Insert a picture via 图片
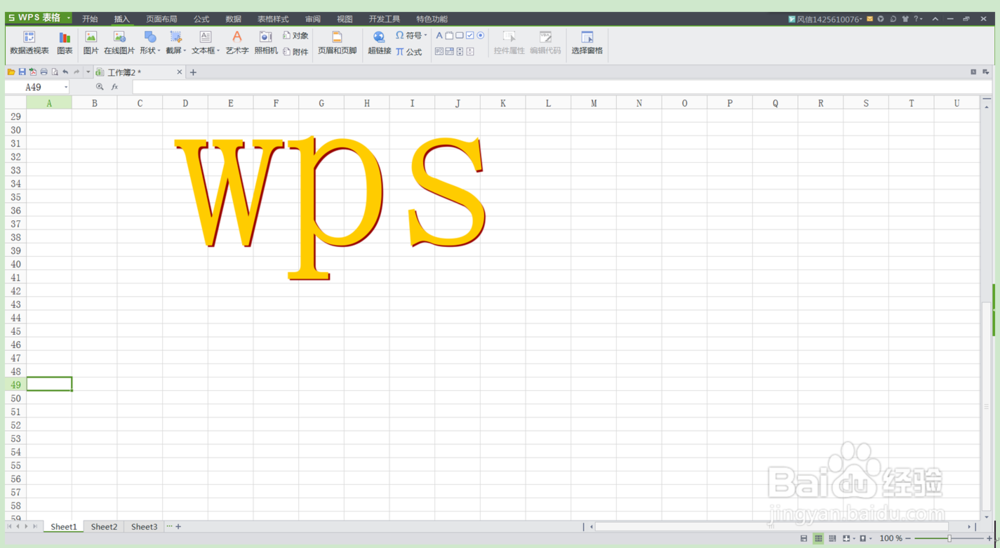 (x=91, y=43)
